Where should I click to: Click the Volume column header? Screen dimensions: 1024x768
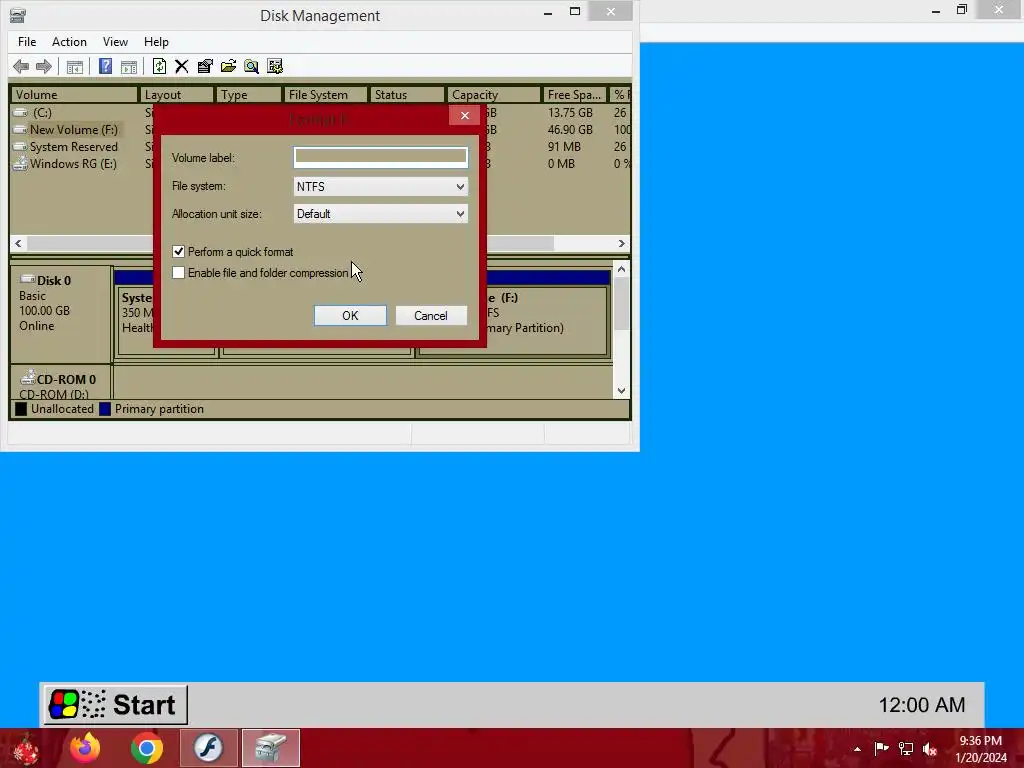[x=74, y=95]
